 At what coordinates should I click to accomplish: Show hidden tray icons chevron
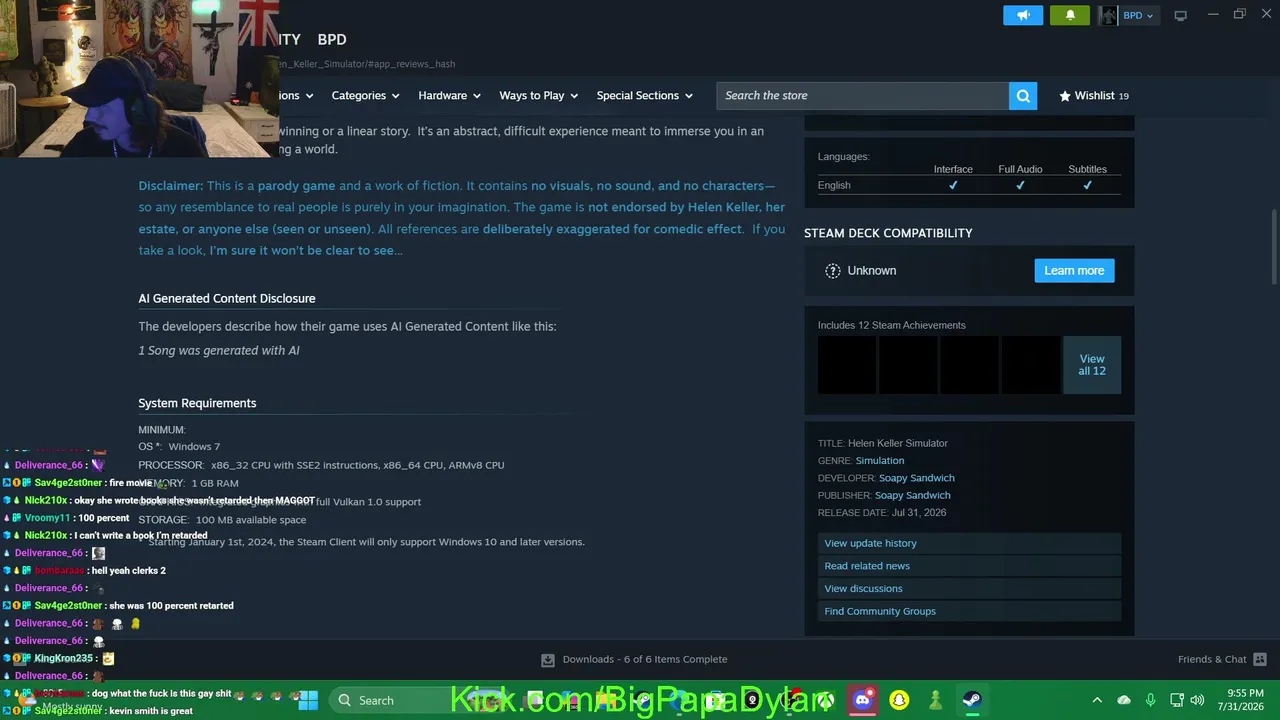point(1097,700)
